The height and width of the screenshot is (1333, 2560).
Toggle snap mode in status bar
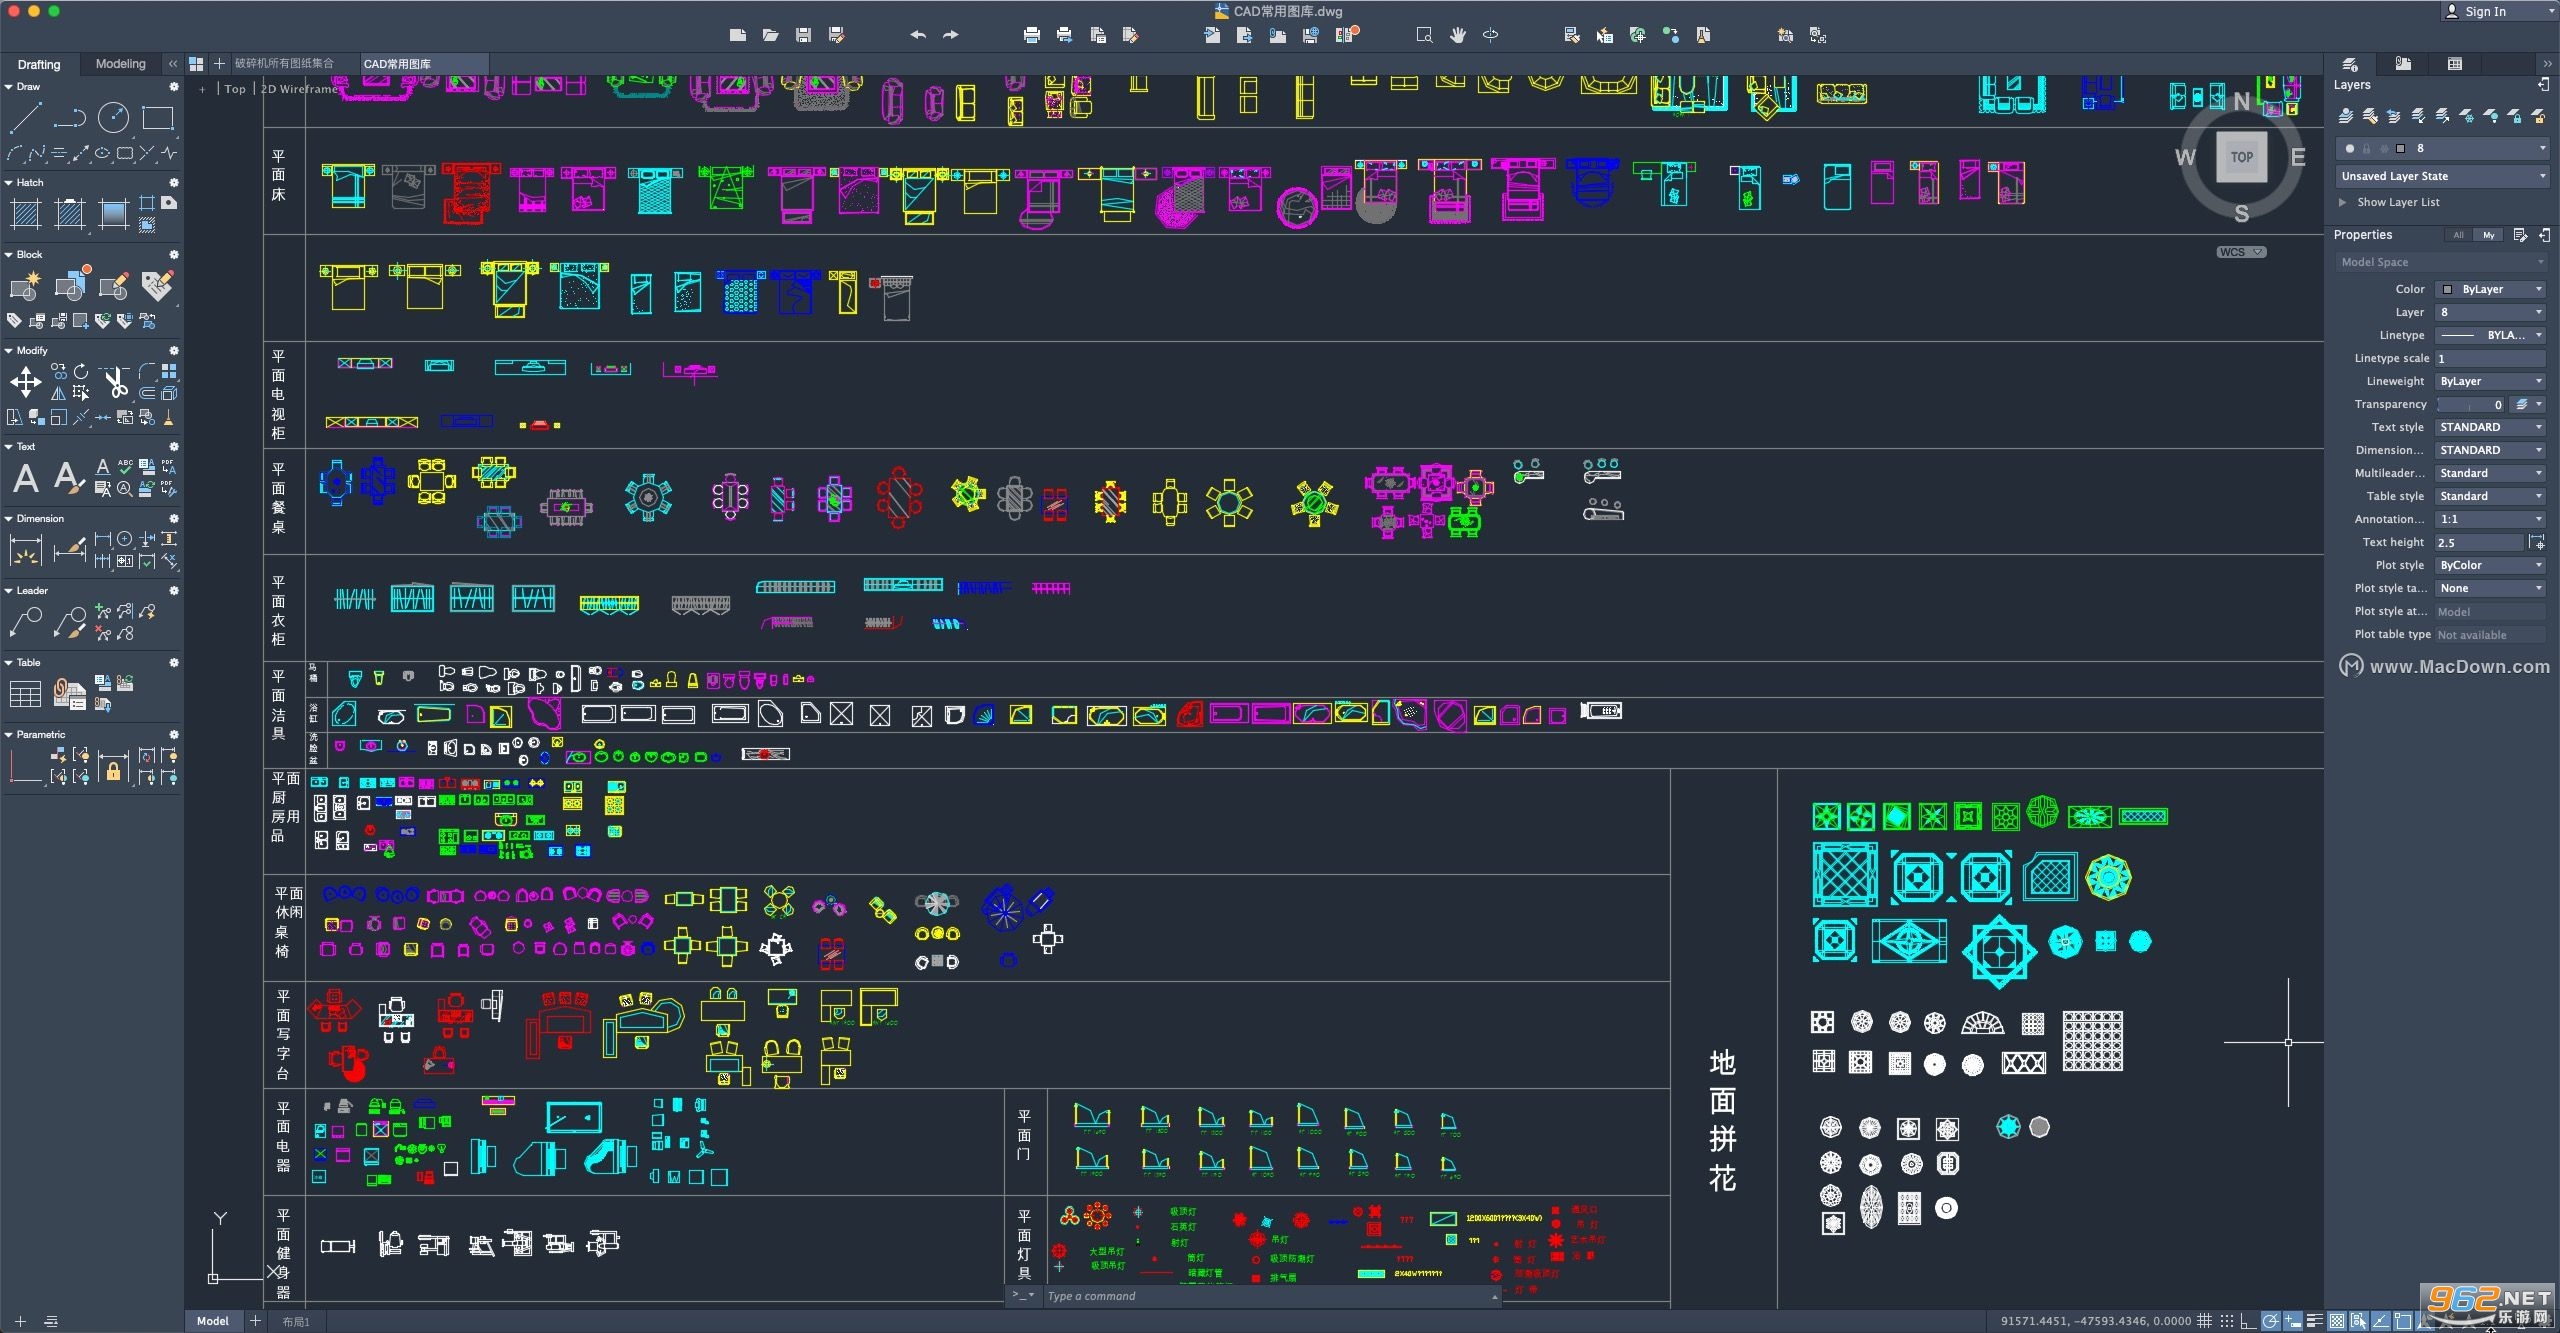tap(2226, 1321)
